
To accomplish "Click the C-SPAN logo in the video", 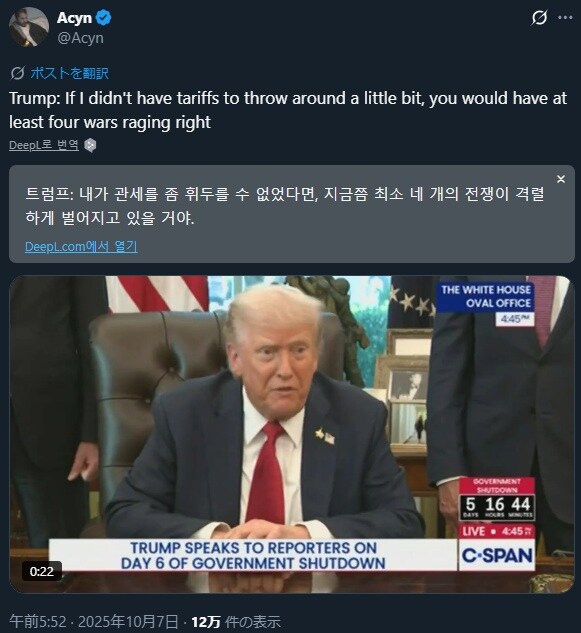I will 497,555.
